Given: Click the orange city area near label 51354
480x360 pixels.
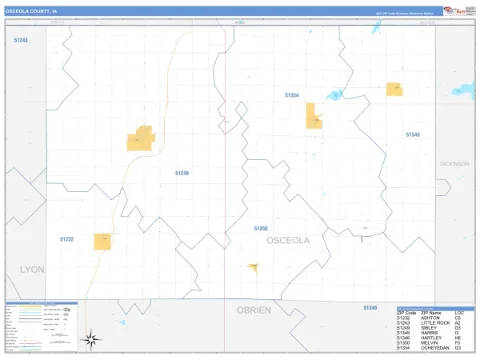Looking at the screenshot, I should 314,116.
